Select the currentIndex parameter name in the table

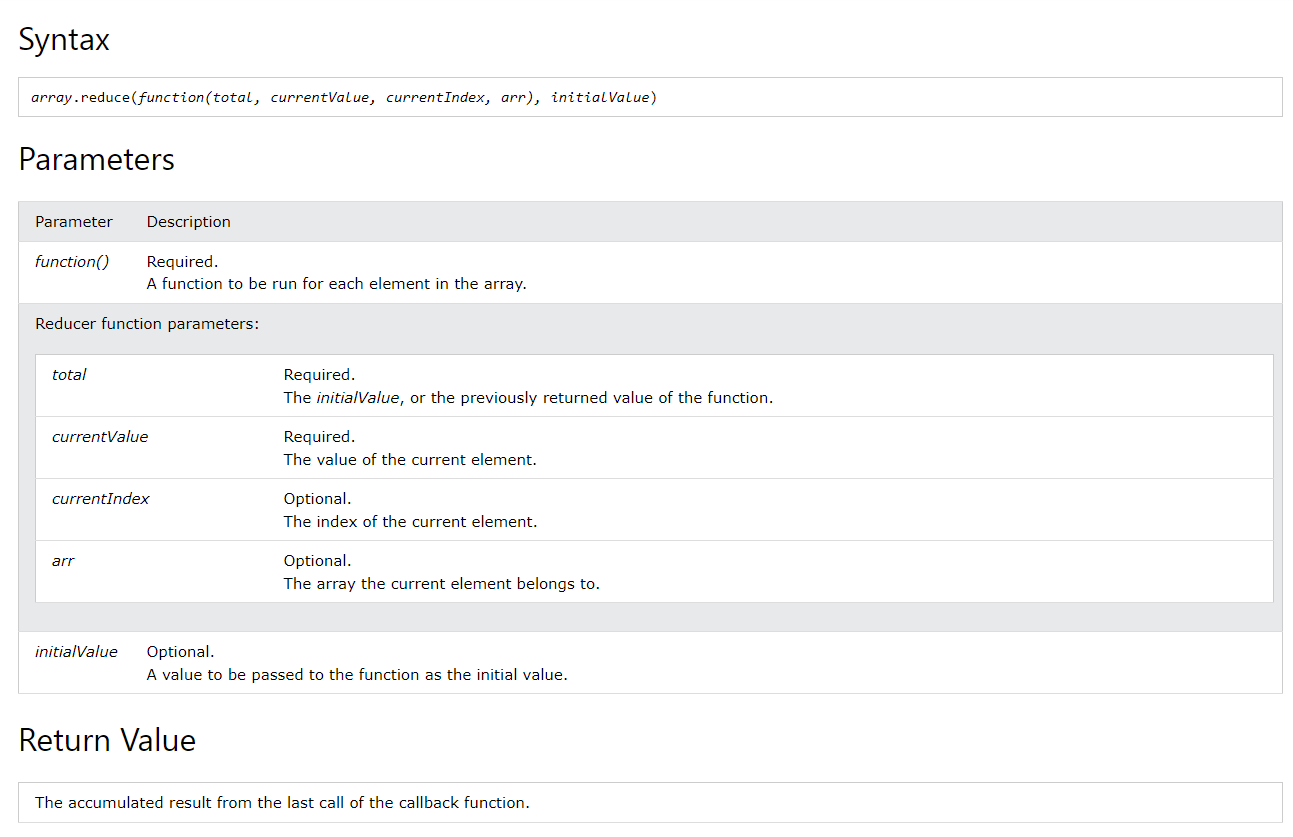[x=100, y=499]
